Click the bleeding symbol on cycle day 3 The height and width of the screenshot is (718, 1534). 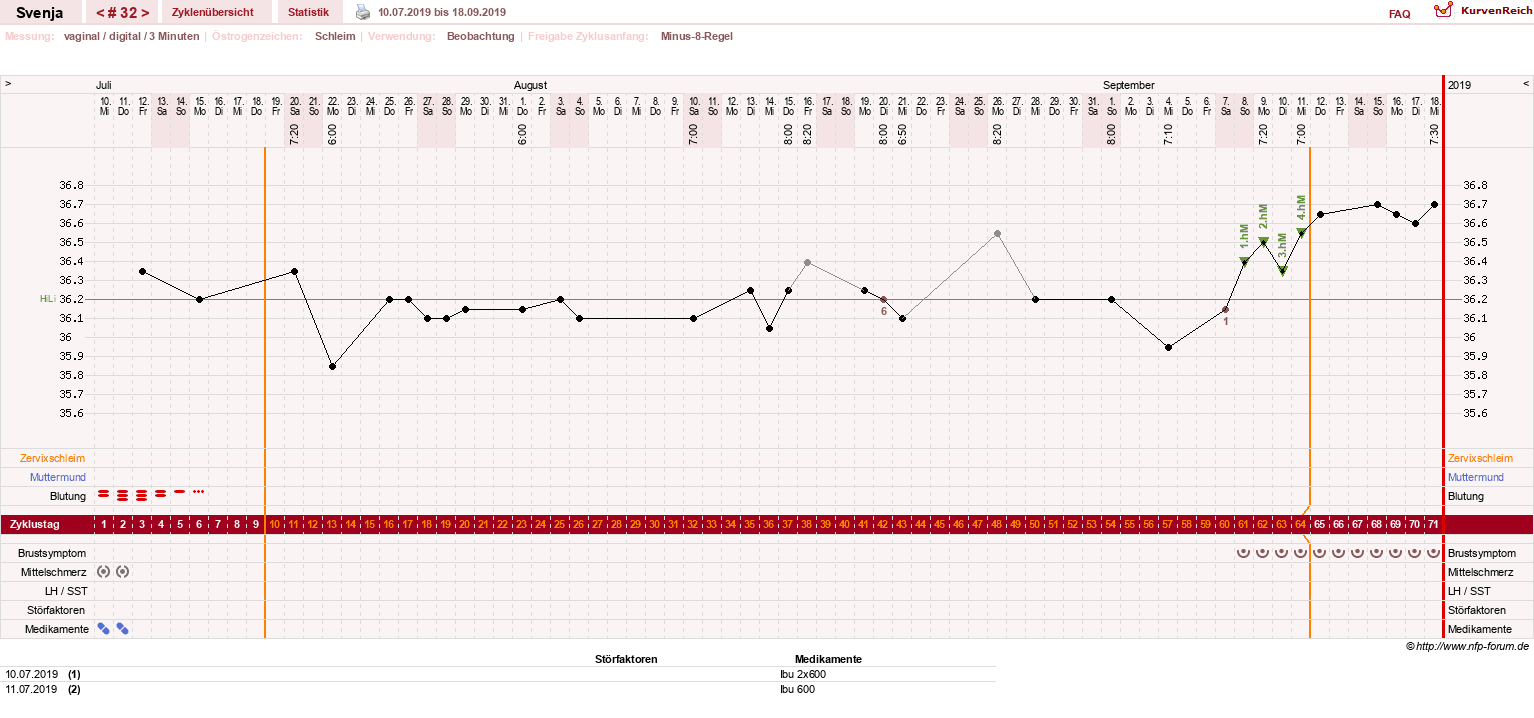(141, 494)
